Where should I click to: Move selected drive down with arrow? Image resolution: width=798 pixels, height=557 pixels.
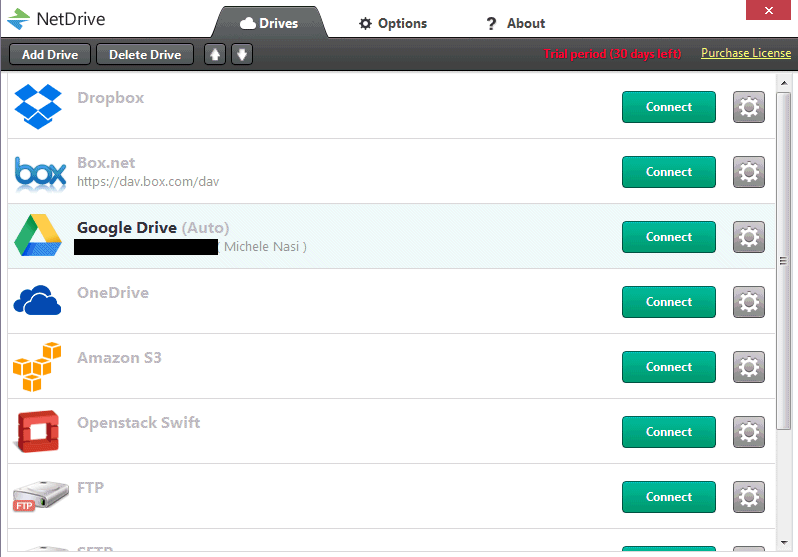point(242,54)
